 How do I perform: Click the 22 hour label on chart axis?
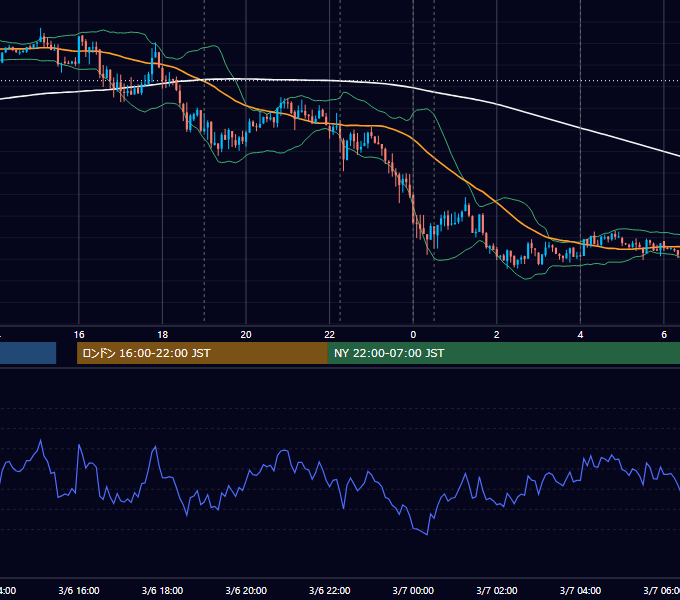[x=330, y=335]
